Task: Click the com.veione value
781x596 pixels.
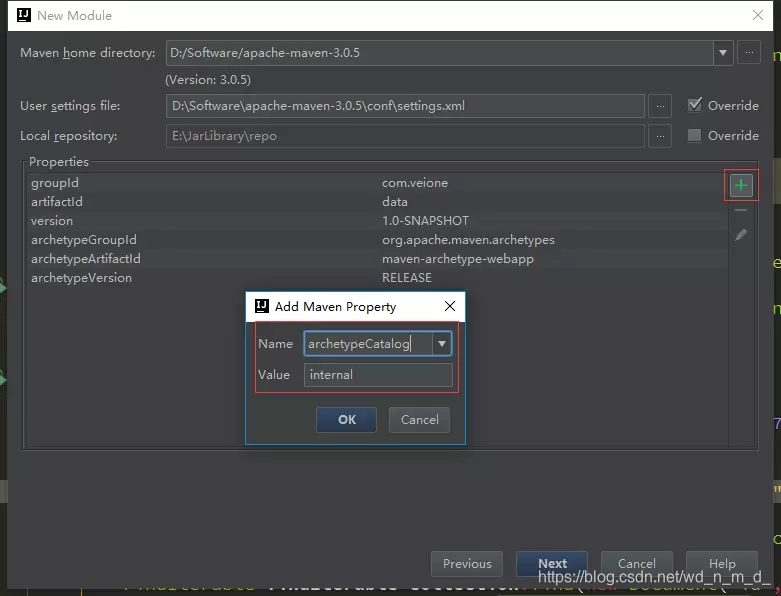Action: coord(415,183)
